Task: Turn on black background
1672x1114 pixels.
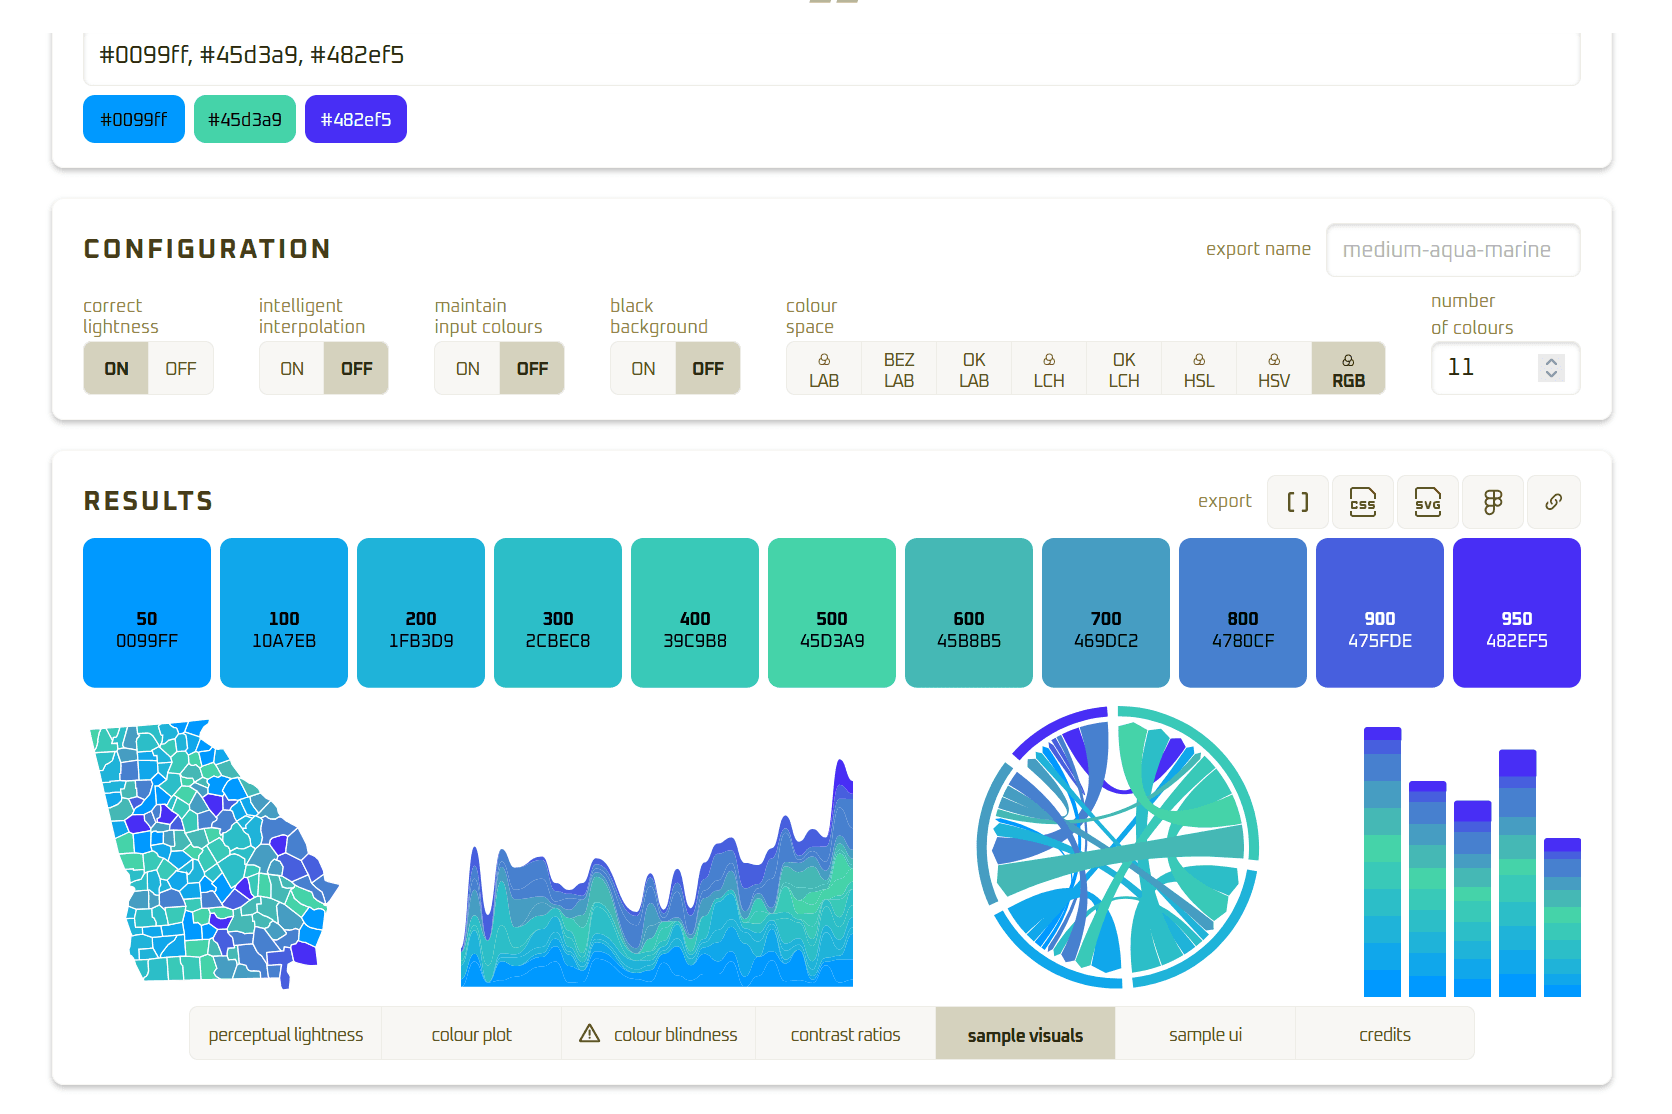Action: (643, 368)
